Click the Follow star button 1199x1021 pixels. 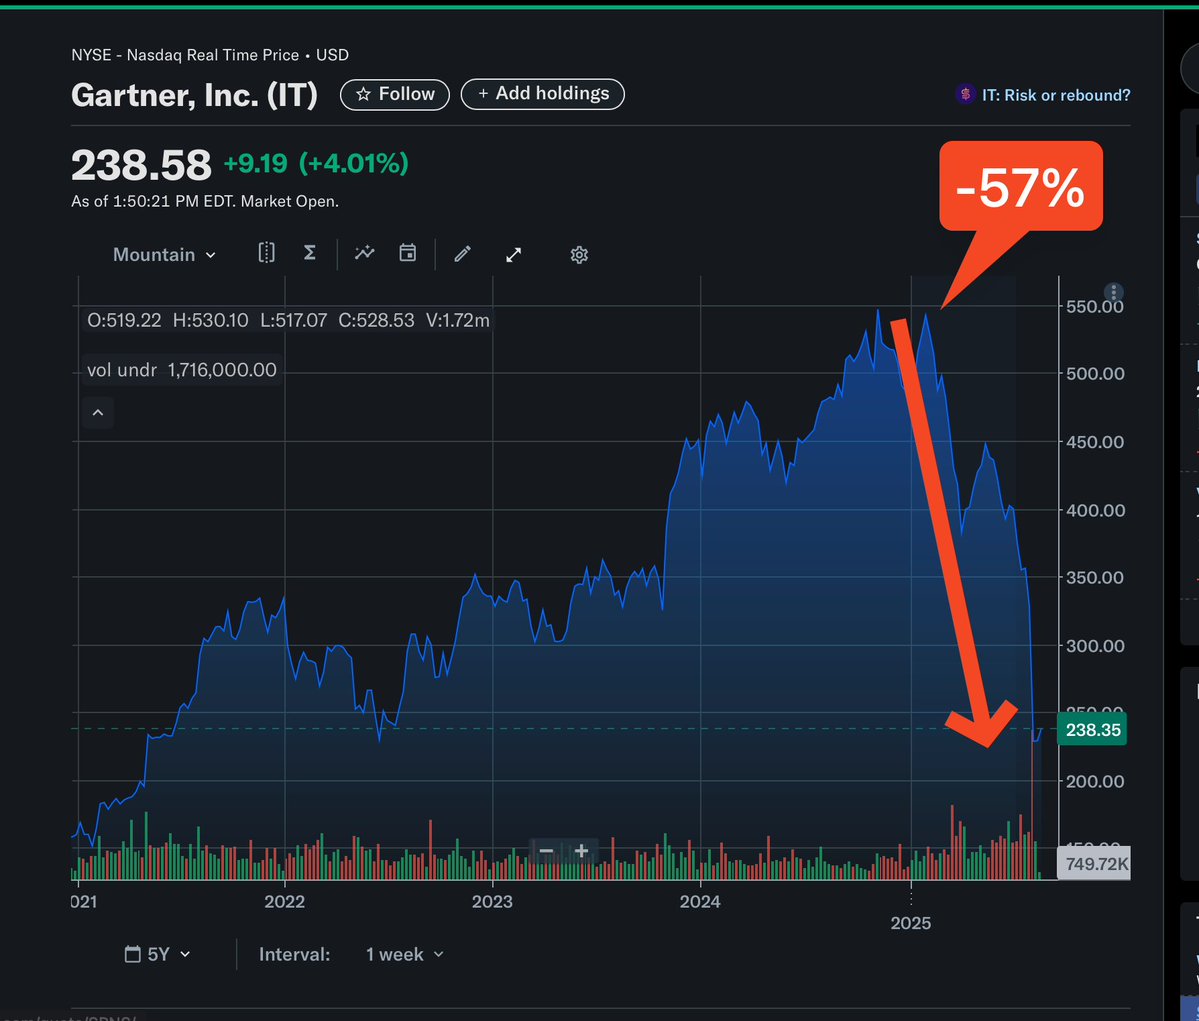pos(395,94)
